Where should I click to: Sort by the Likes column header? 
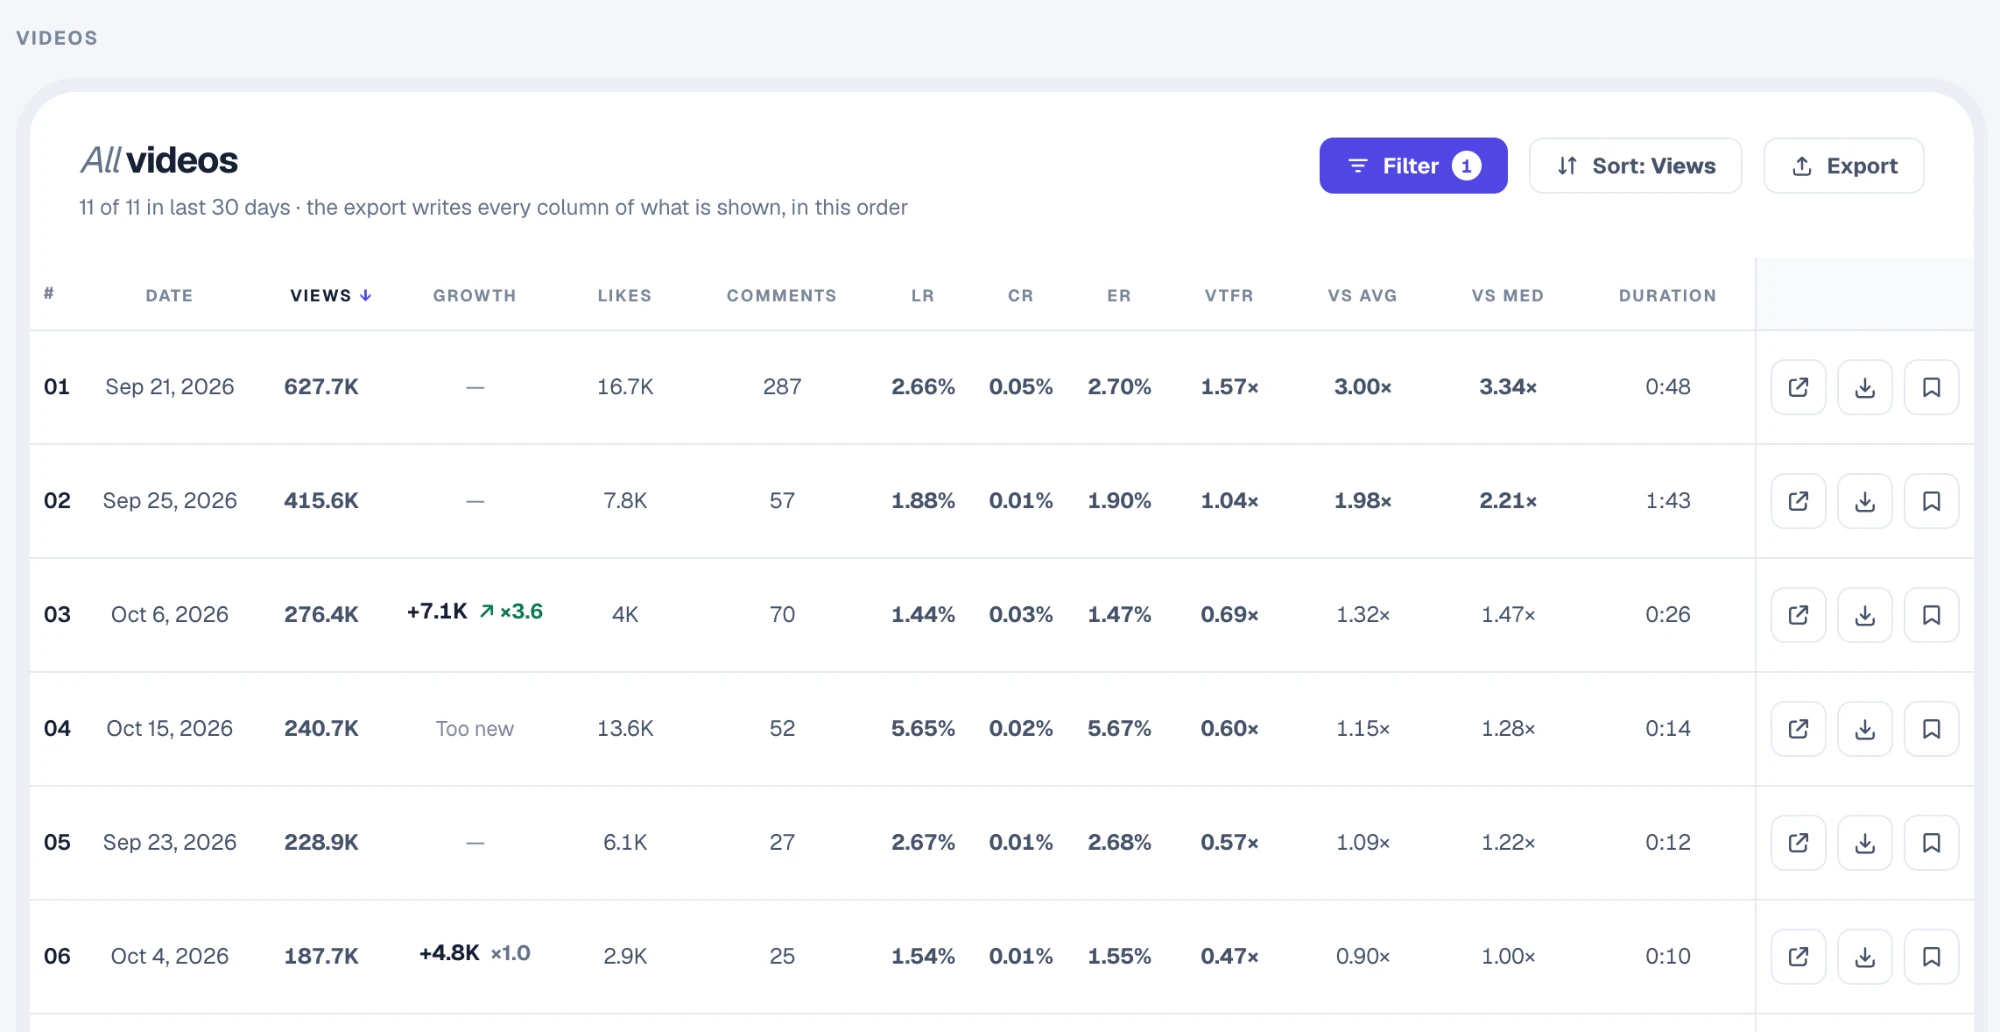coord(625,296)
